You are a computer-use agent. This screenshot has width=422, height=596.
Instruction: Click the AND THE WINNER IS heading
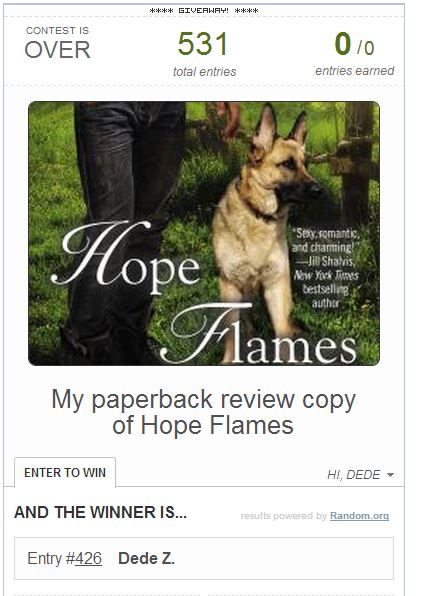point(100,512)
